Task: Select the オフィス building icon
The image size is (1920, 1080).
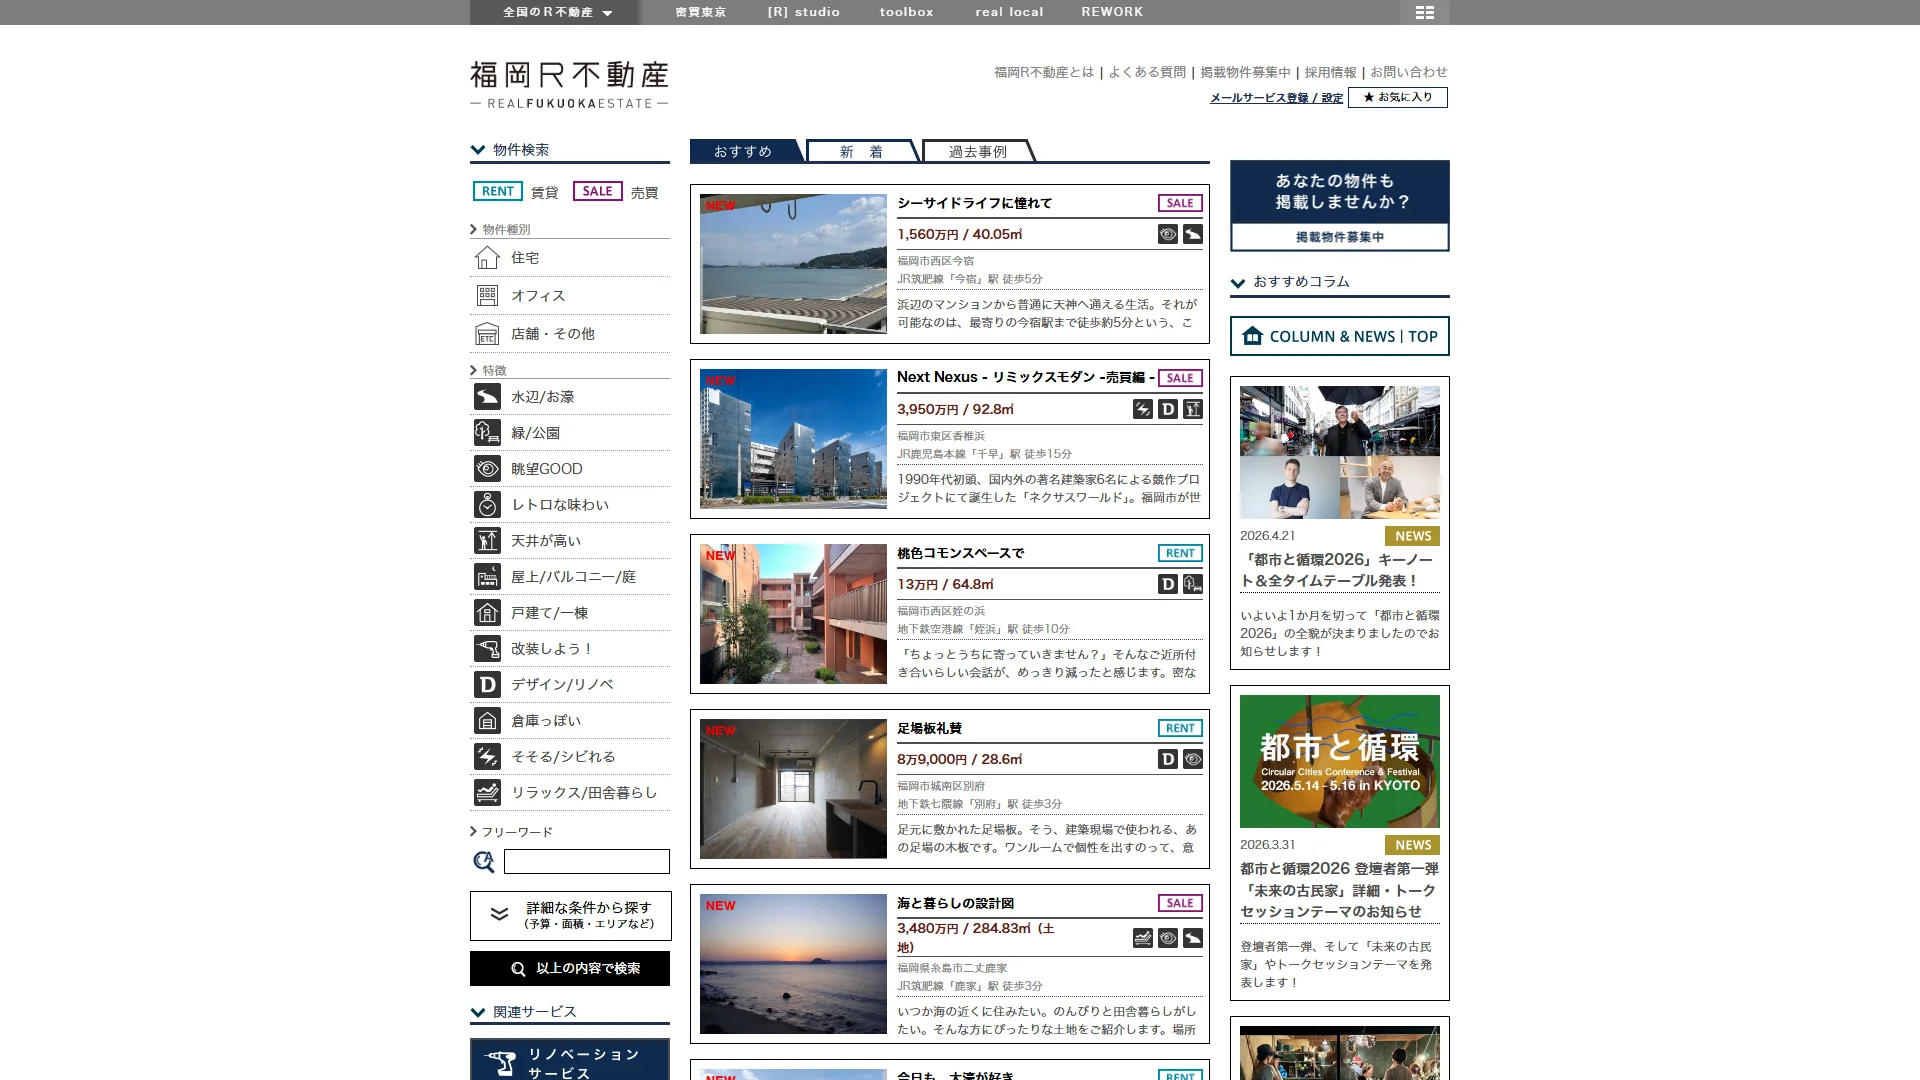Action: click(487, 296)
